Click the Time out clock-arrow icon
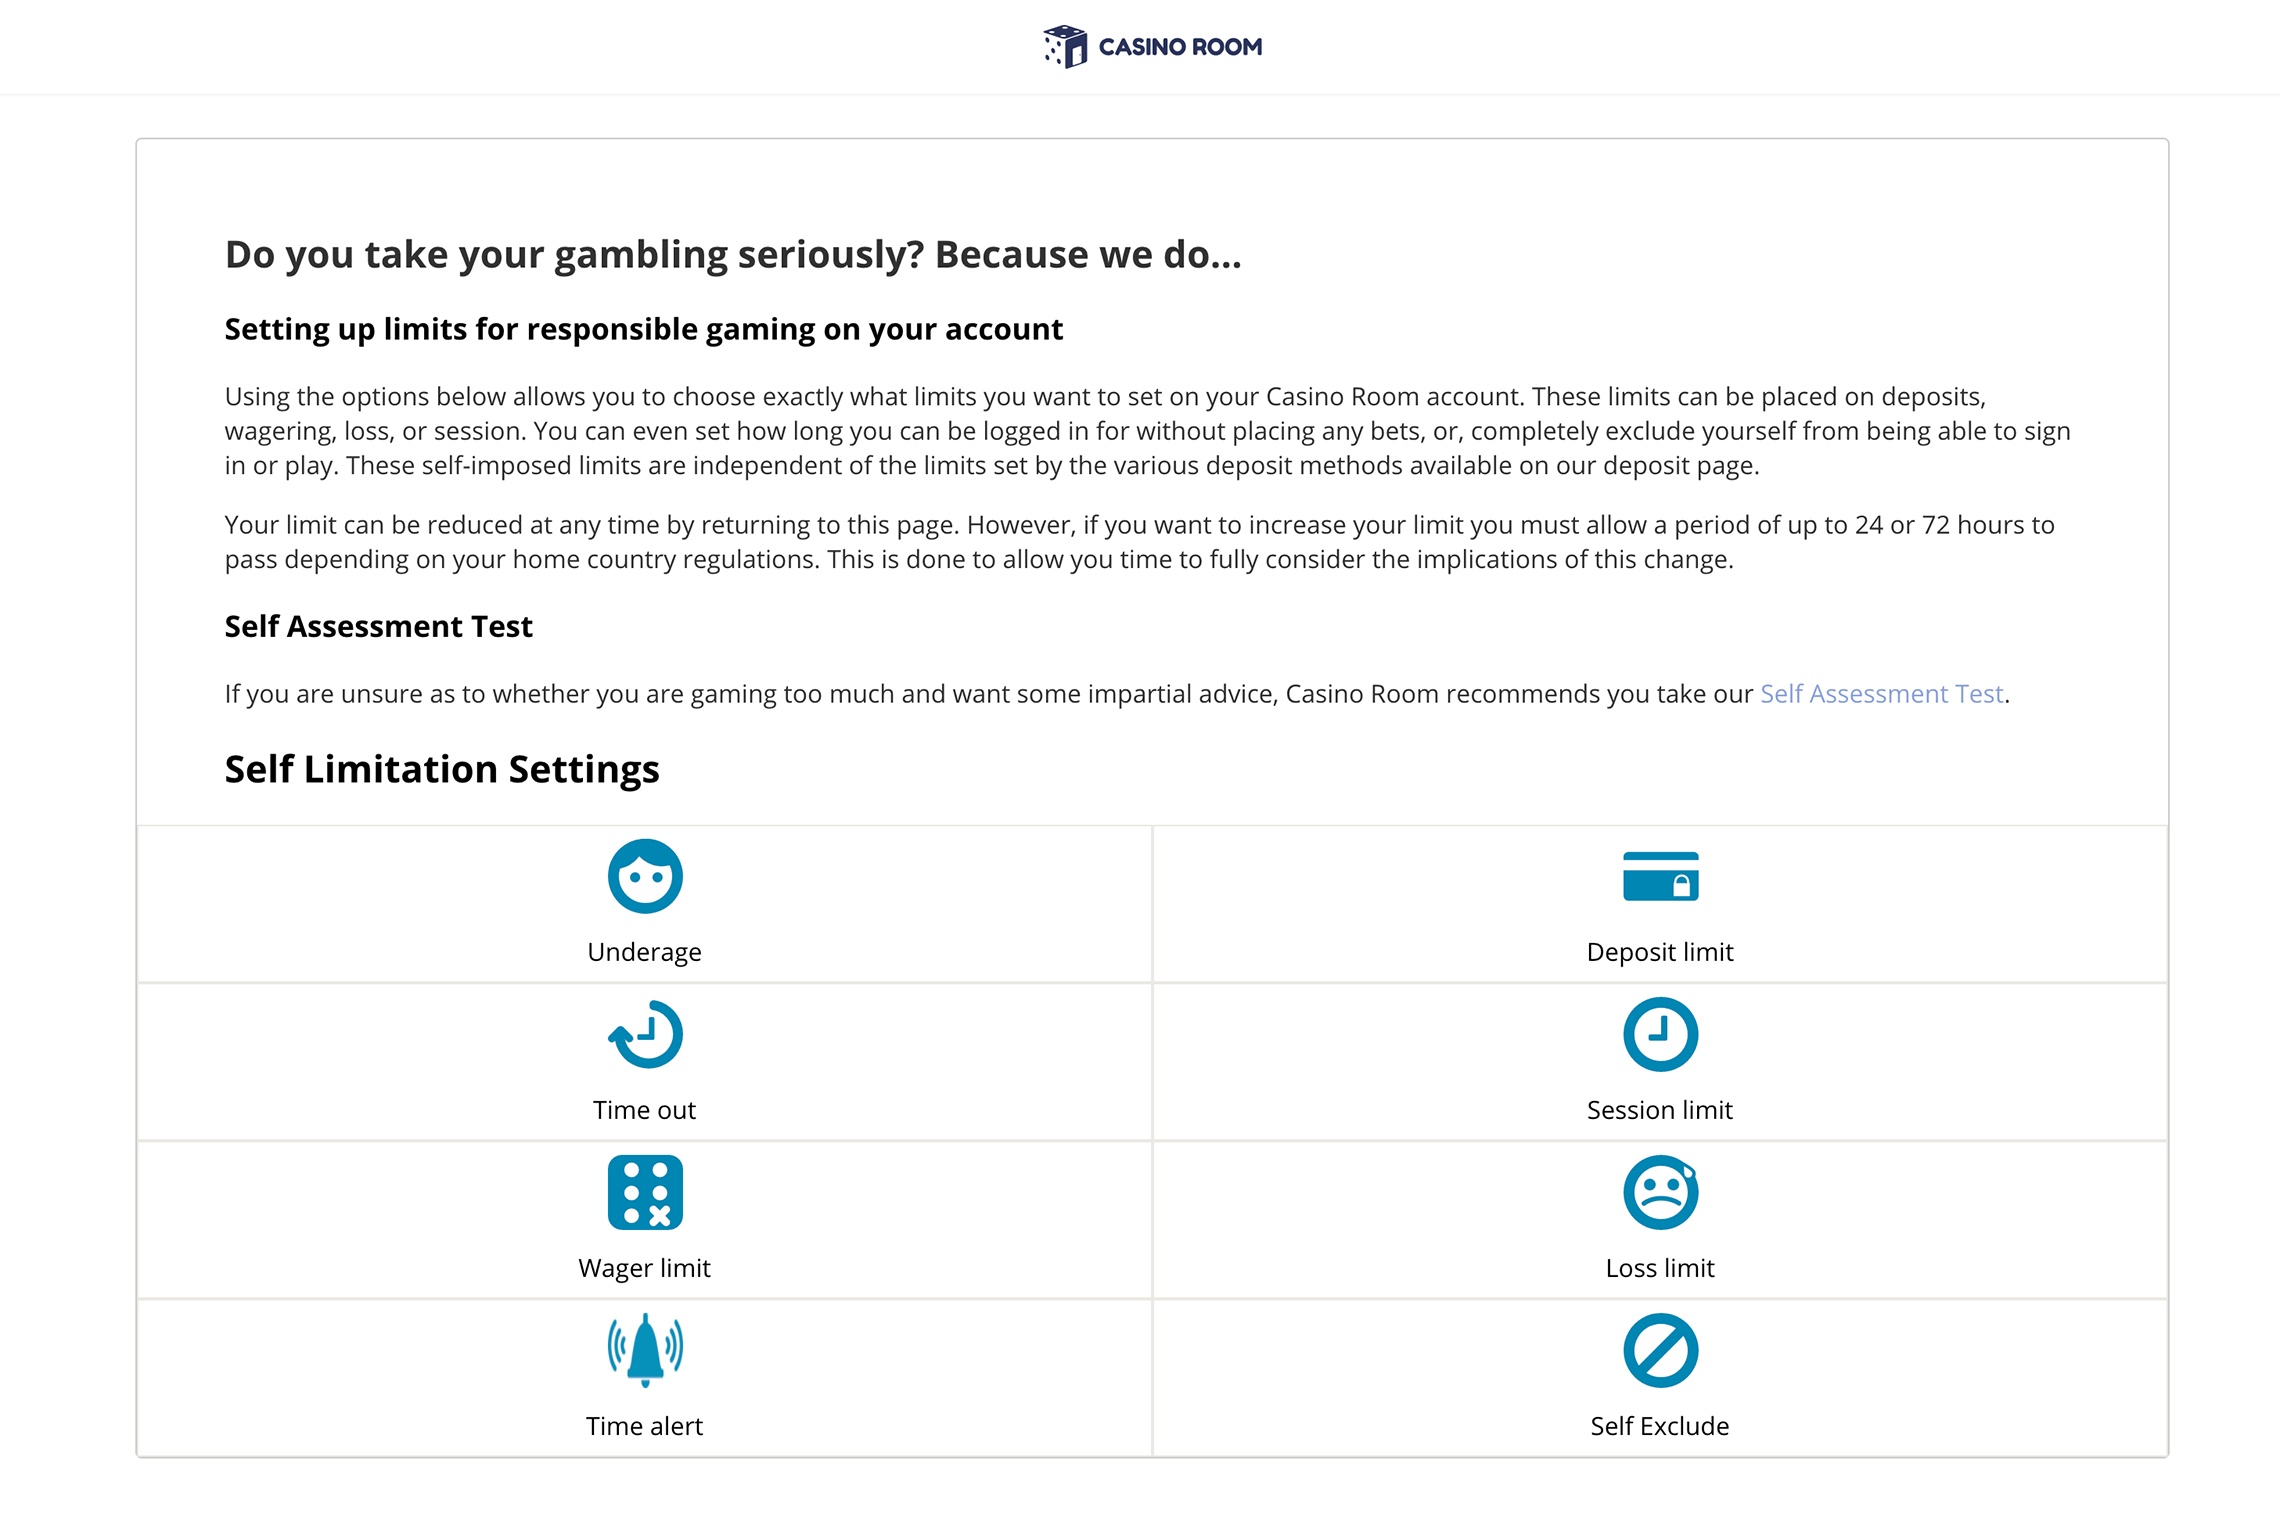The image size is (2280, 1525). click(645, 1034)
